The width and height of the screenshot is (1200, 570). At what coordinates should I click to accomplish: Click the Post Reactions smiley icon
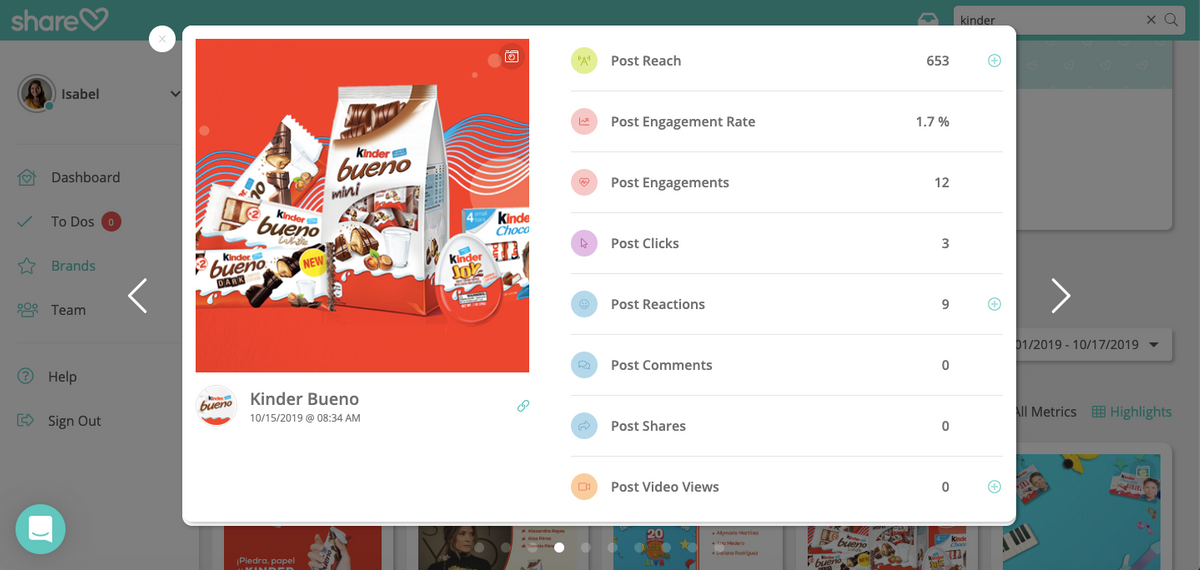(584, 304)
